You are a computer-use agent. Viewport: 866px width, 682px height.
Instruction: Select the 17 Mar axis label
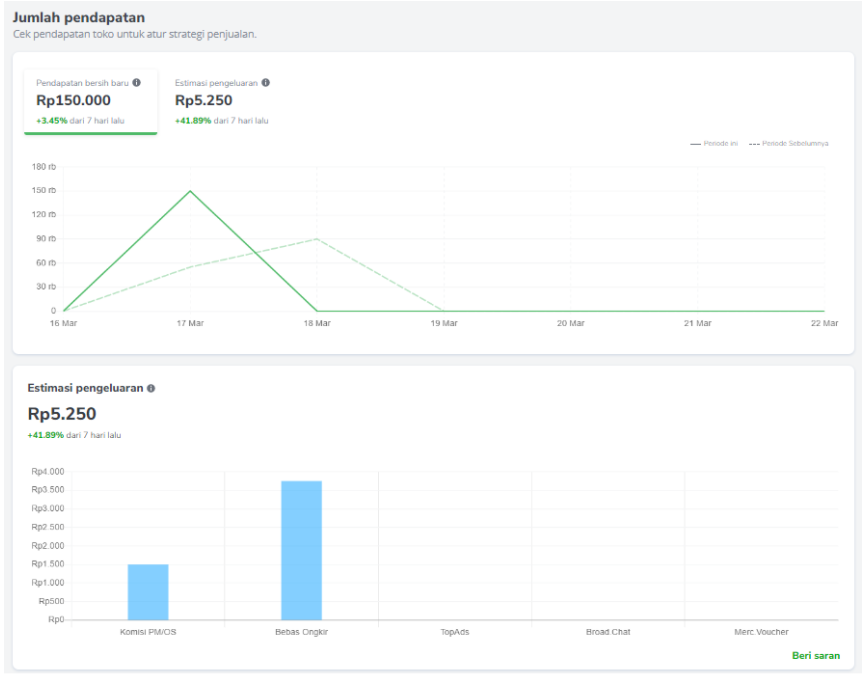[190, 323]
